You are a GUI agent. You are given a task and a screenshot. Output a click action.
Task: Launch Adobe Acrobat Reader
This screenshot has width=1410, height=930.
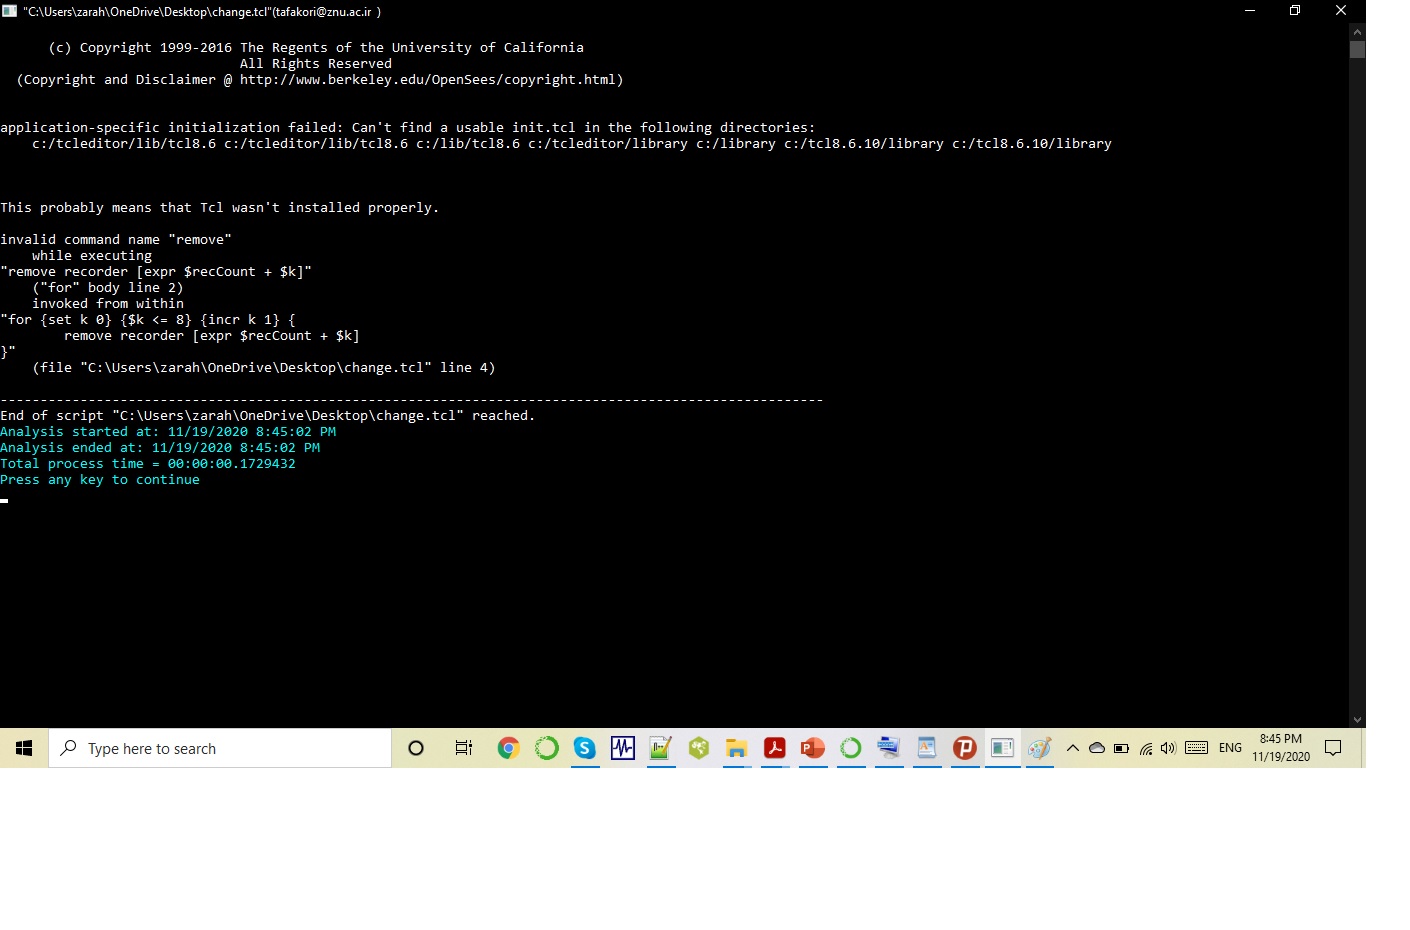tap(774, 748)
